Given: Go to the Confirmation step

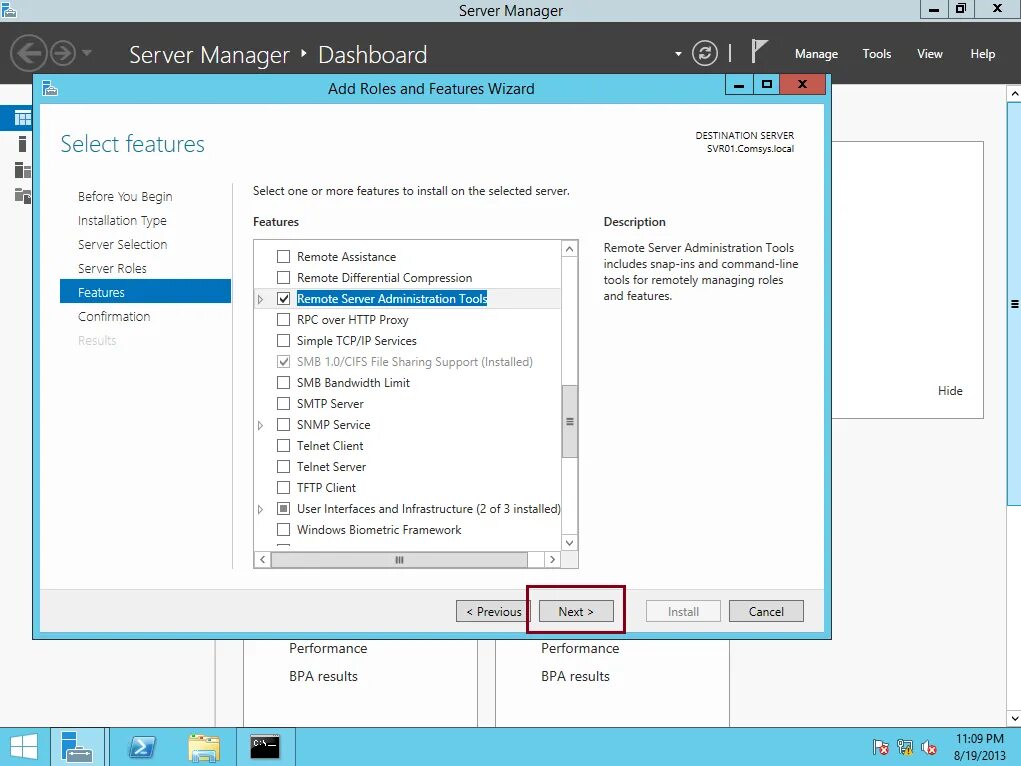Looking at the screenshot, I should click(x=114, y=317).
